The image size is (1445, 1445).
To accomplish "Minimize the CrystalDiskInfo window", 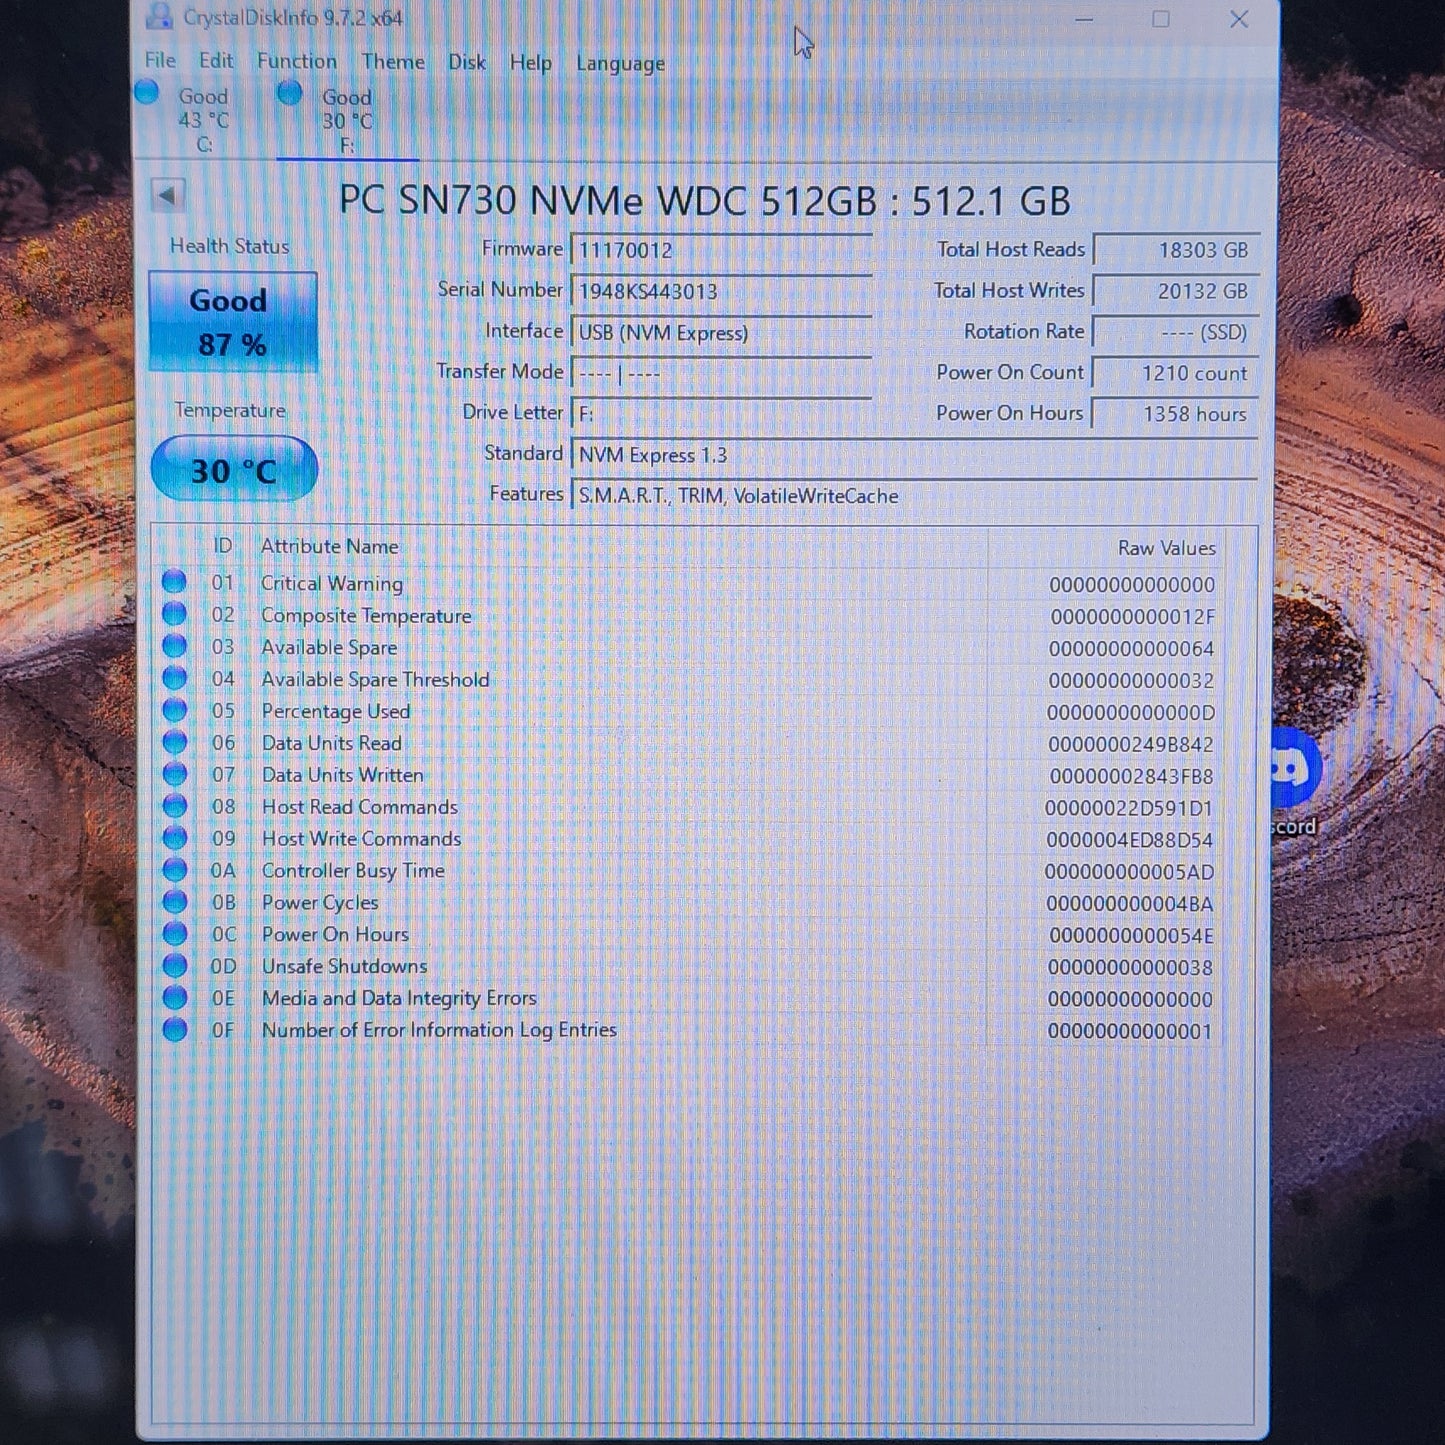I will [1084, 19].
